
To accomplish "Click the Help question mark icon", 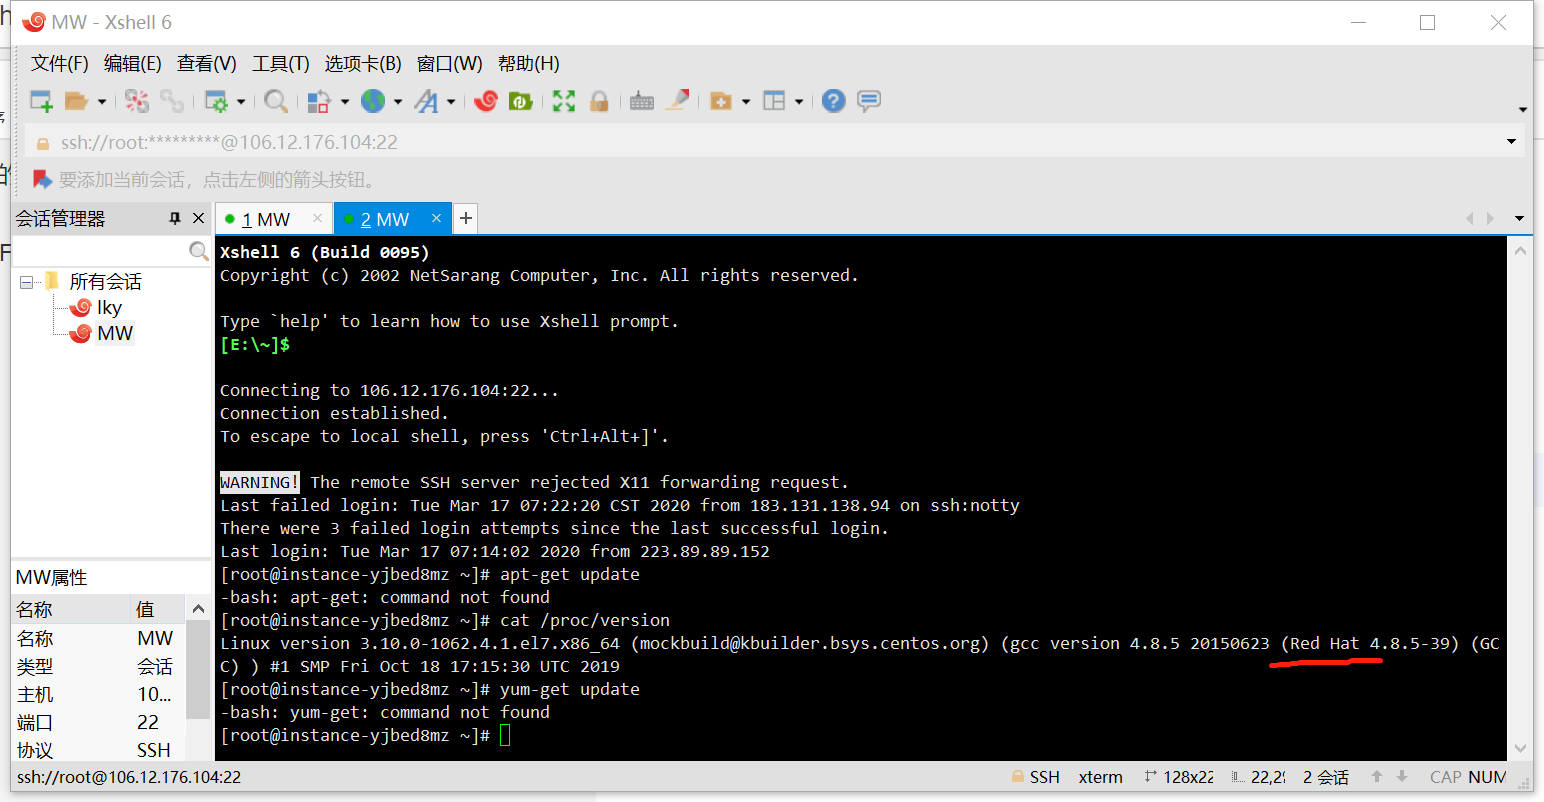I will point(833,100).
